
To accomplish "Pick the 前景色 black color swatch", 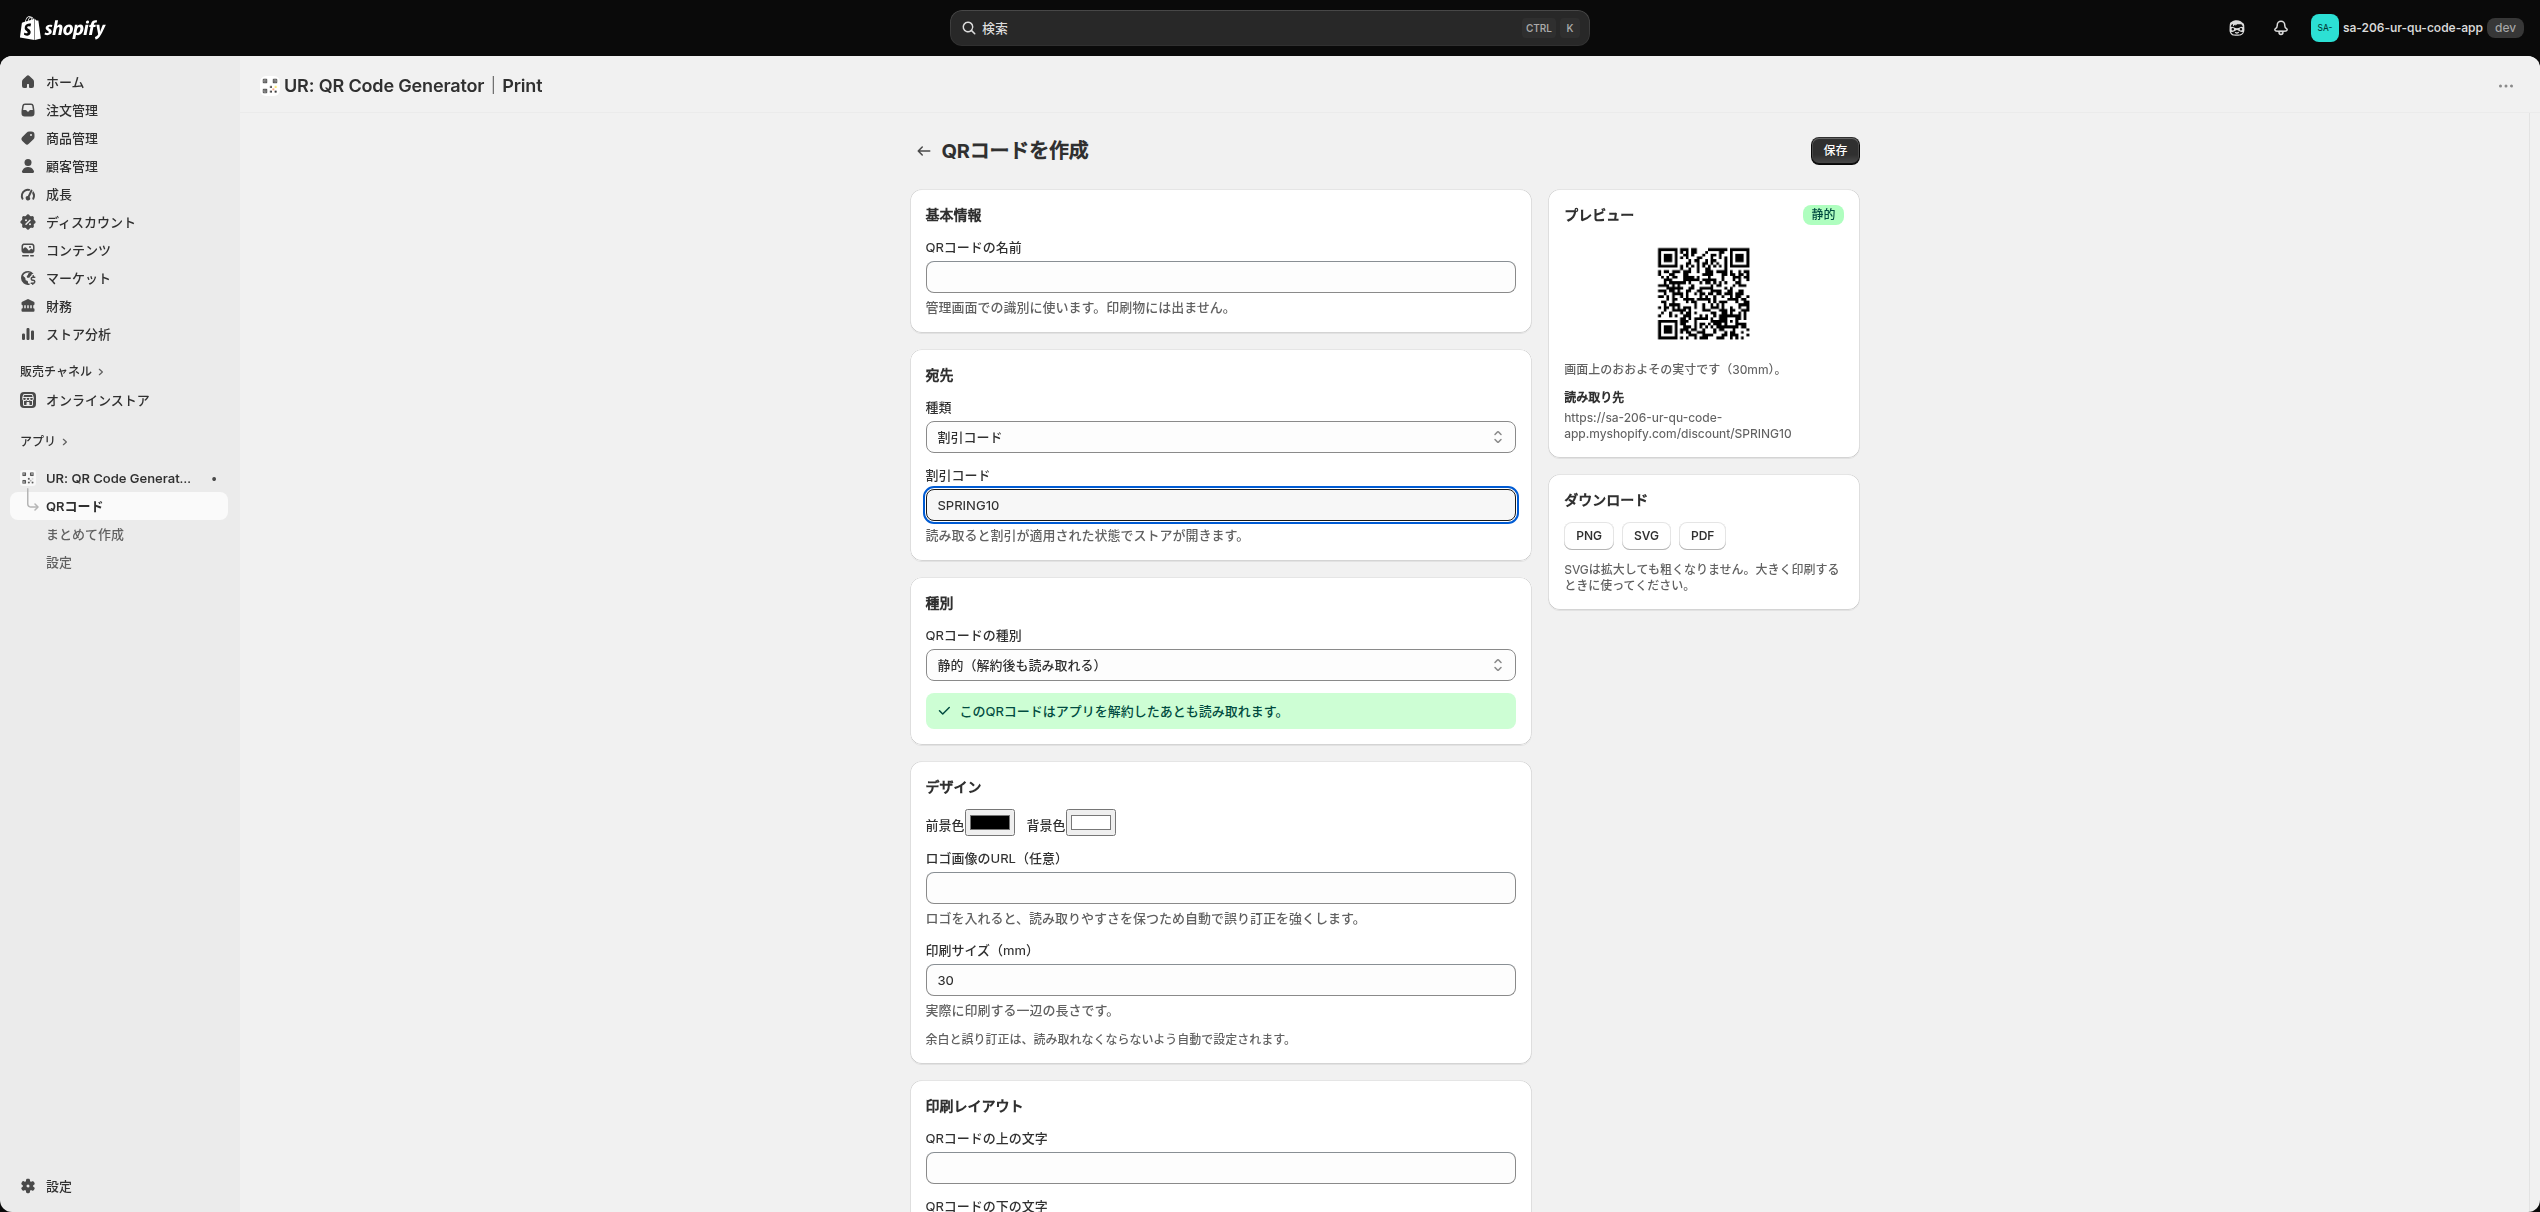I will point(990,823).
